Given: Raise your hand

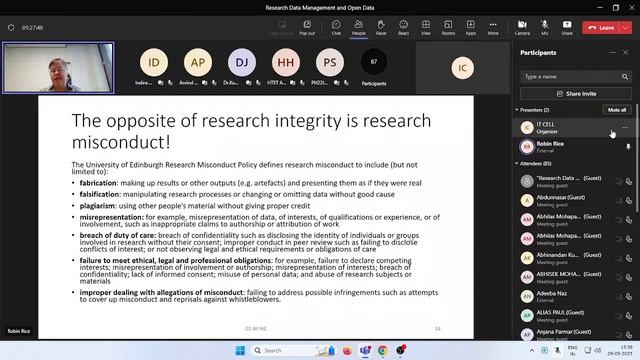Looking at the screenshot, I should (x=381, y=28).
